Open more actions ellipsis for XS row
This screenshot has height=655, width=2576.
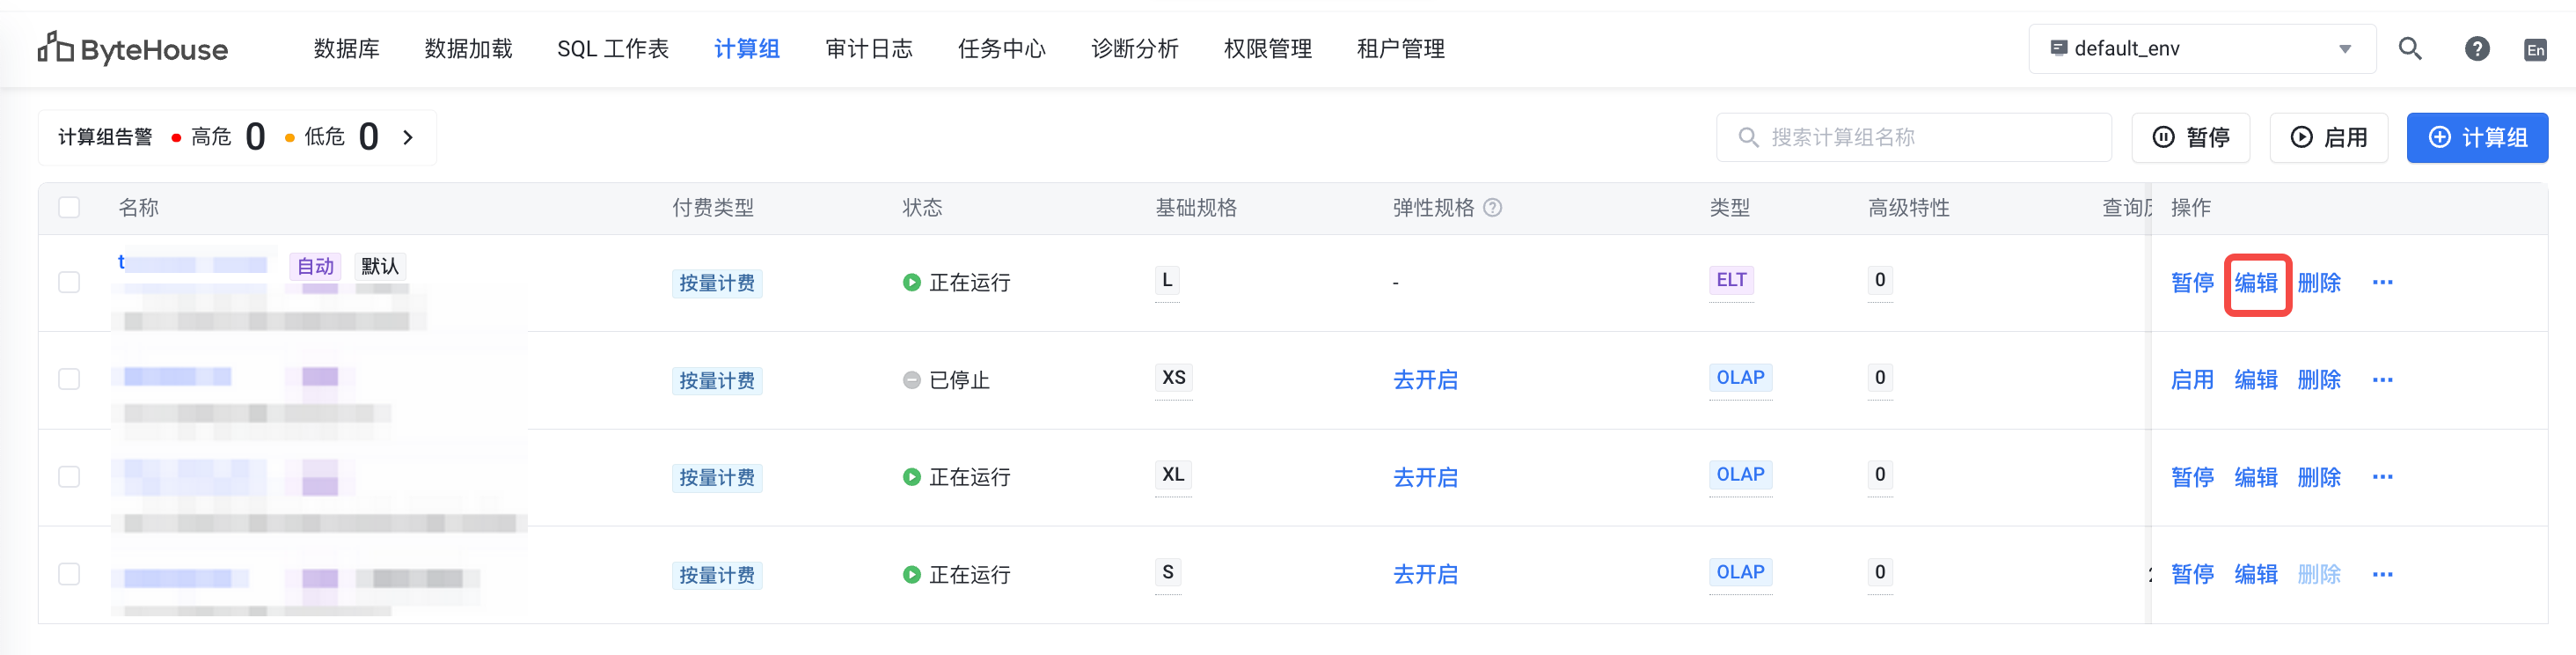(2382, 380)
